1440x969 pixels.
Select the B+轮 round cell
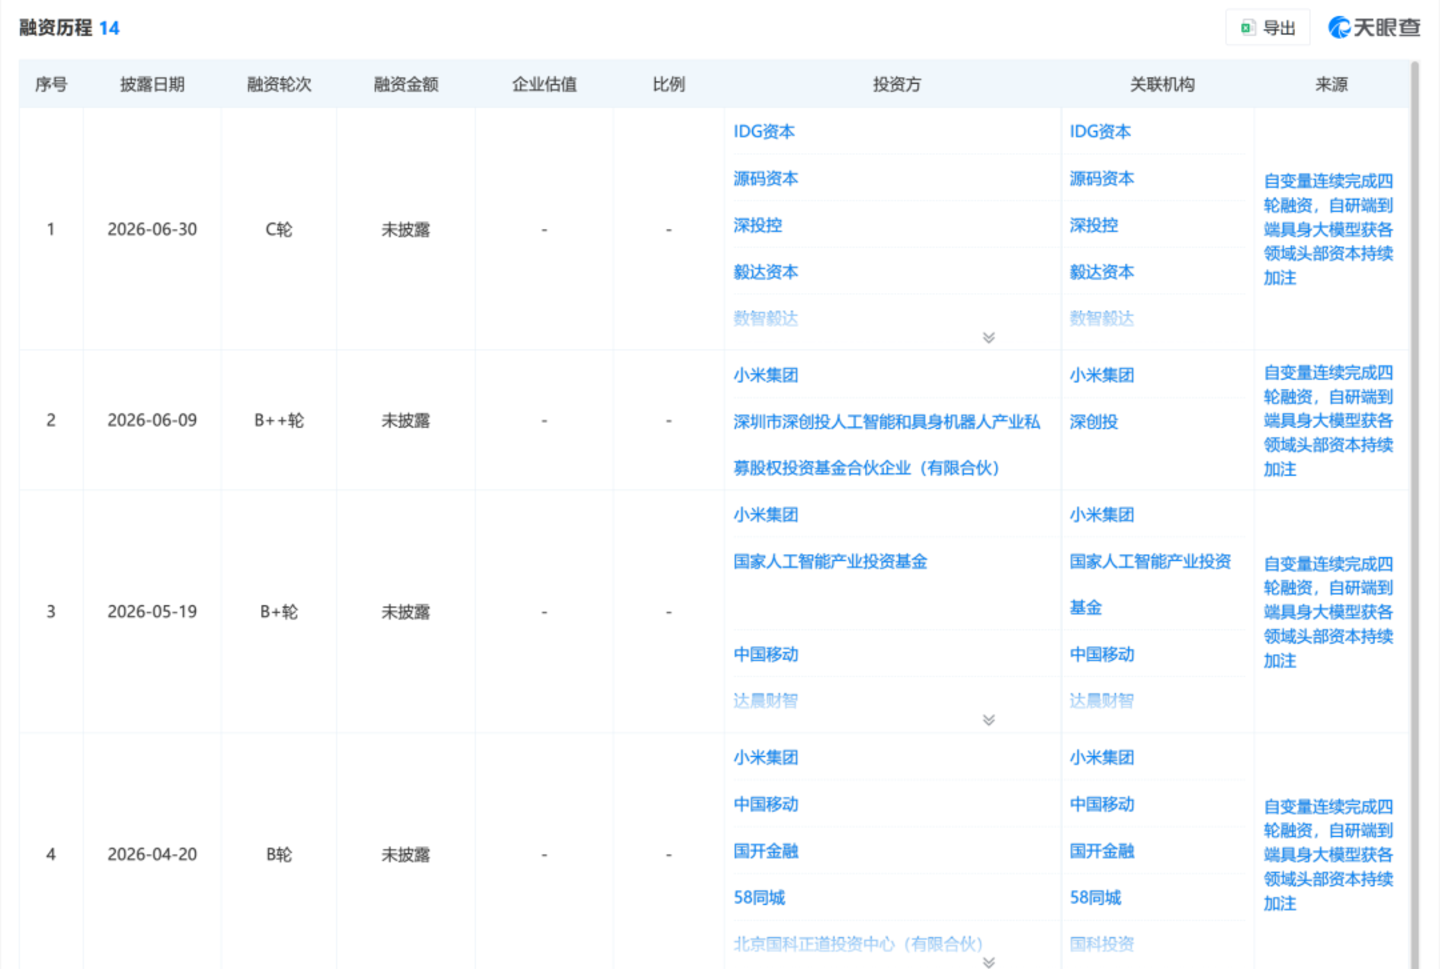279,612
